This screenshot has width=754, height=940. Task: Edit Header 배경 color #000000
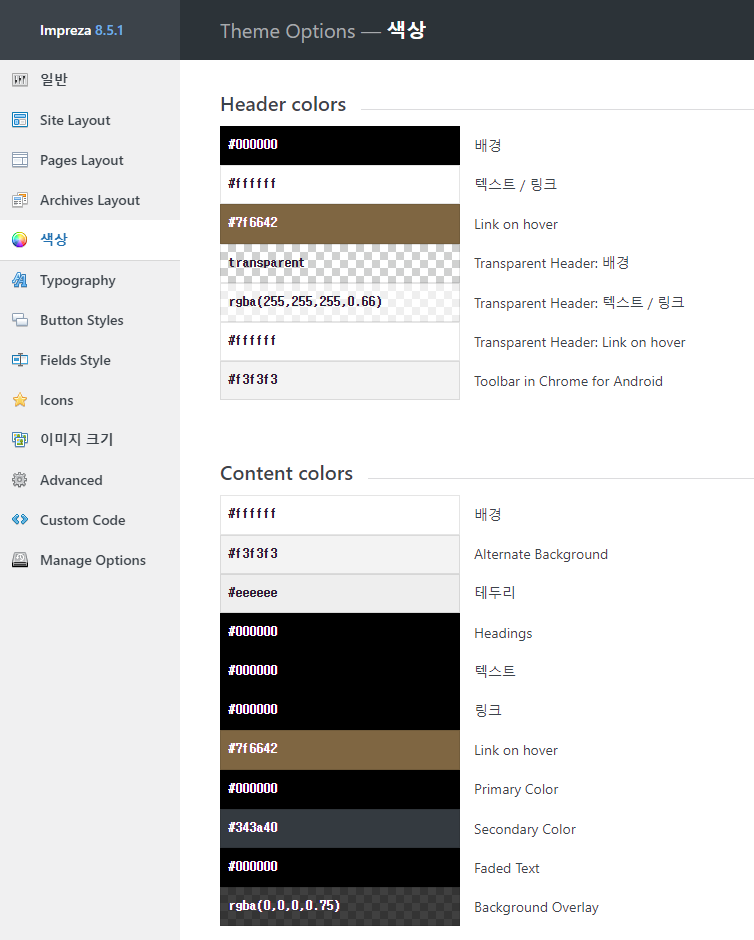340,145
